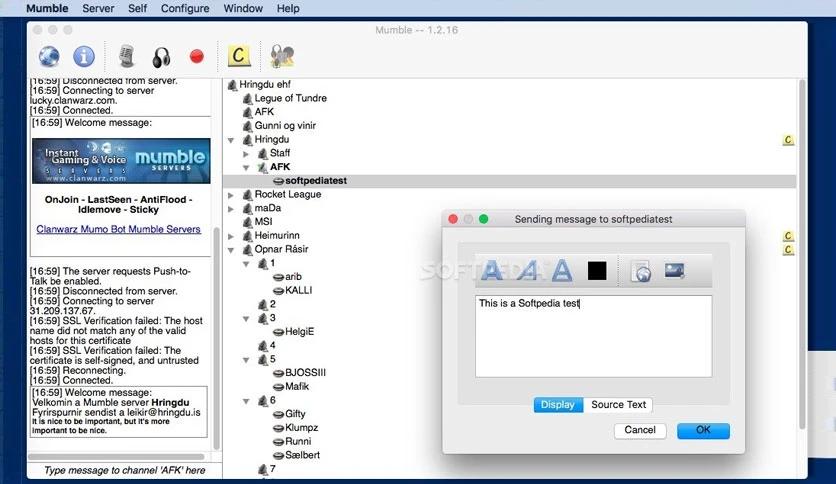This screenshot has width=836, height=484.
Task: Apply underline using the underlined A icon
Action: coord(561,270)
